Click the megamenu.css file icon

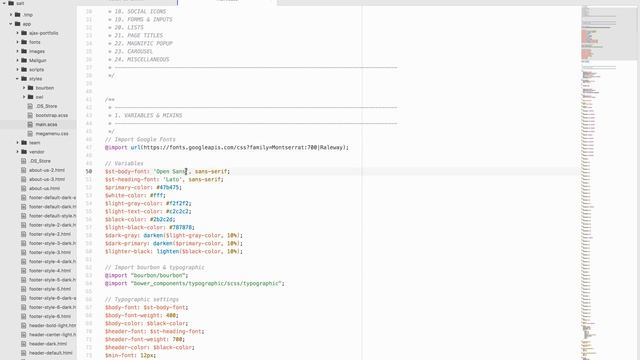[x=30, y=133]
